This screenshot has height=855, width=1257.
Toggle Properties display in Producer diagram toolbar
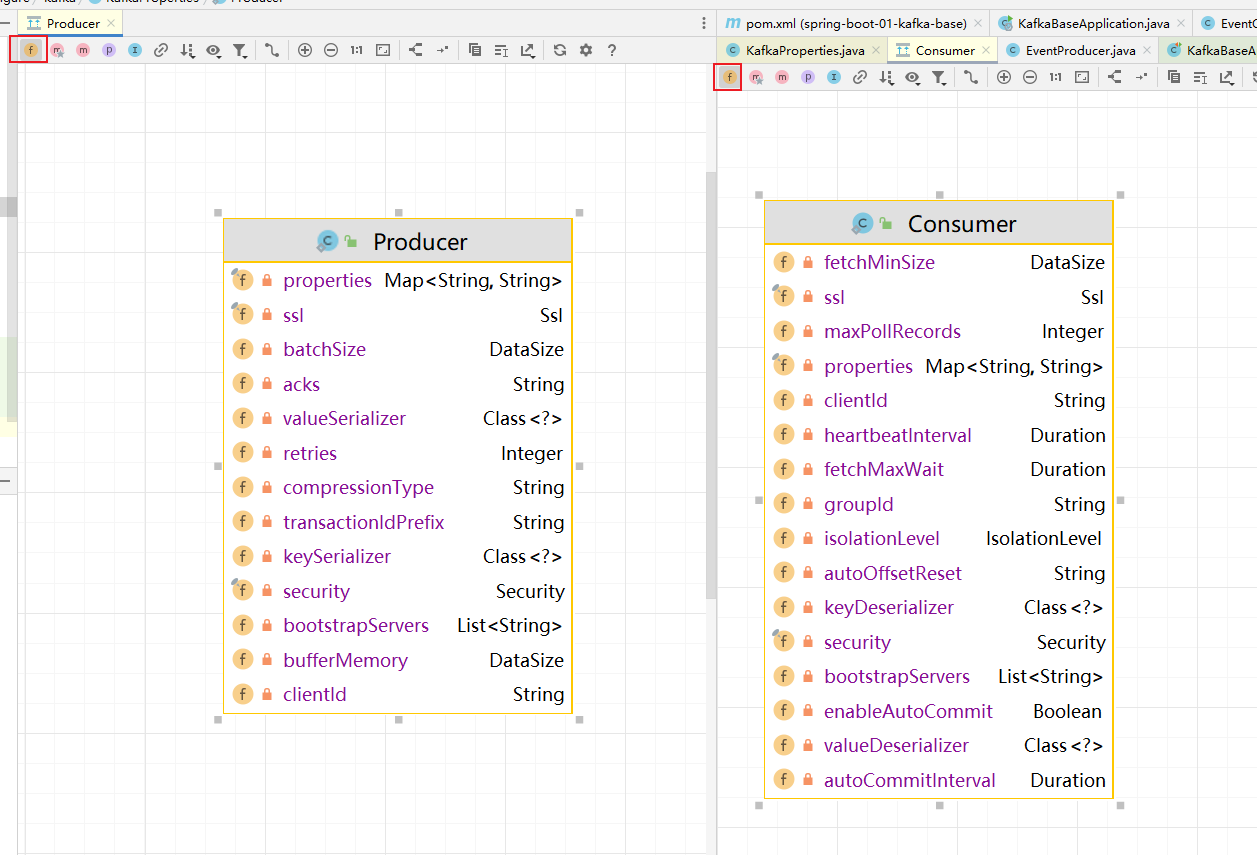coord(108,50)
